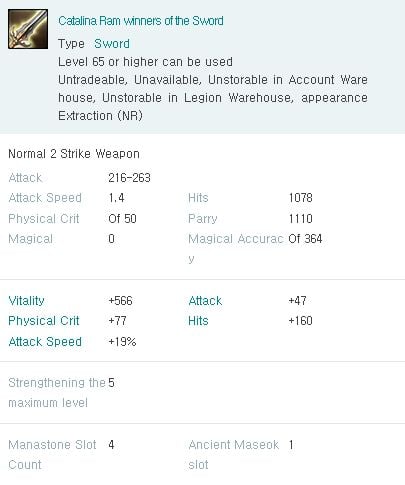Image resolution: width=405 pixels, height=485 pixels.
Task: Click the Attack Speed +19% bonus
Action: point(122,342)
